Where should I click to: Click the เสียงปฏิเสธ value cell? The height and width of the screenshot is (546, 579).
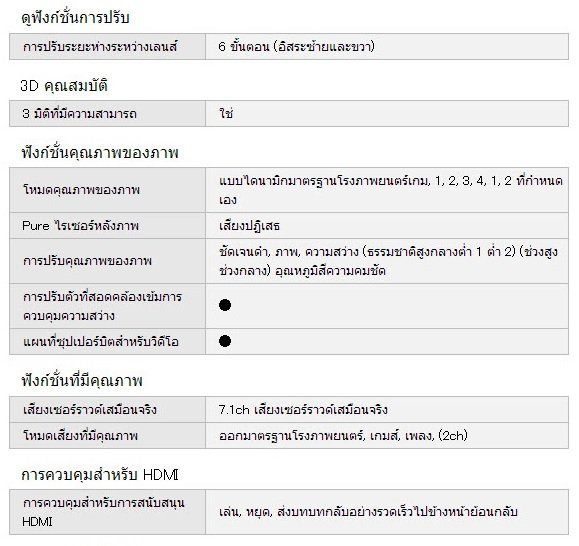pyautogui.click(x=387, y=226)
